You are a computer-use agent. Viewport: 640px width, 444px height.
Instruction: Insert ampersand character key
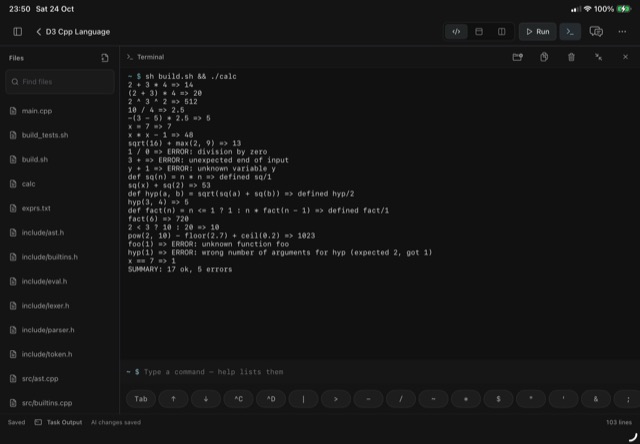point(596,399)
